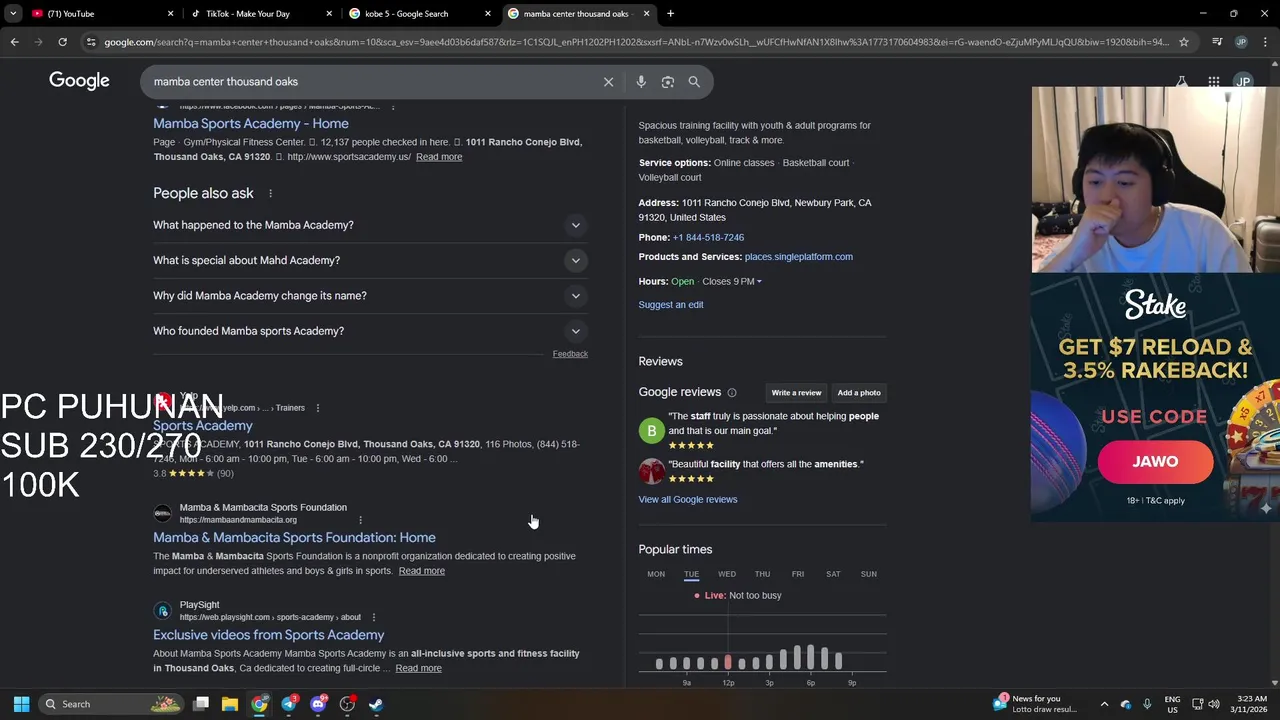Viewport: 1280px width, 720px height.
Task: Bookmark this page with the star icon
Action: [x=1184, y=42]
